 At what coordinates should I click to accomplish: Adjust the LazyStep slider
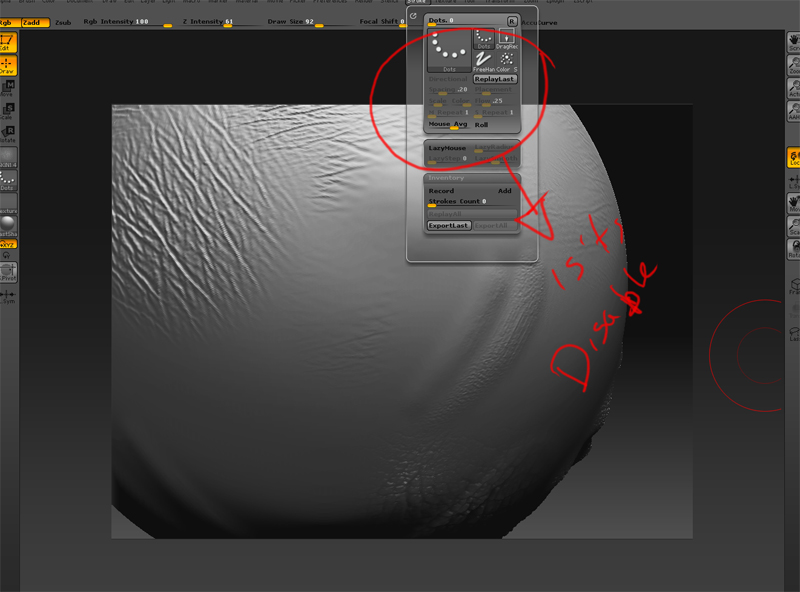[448, 159]
